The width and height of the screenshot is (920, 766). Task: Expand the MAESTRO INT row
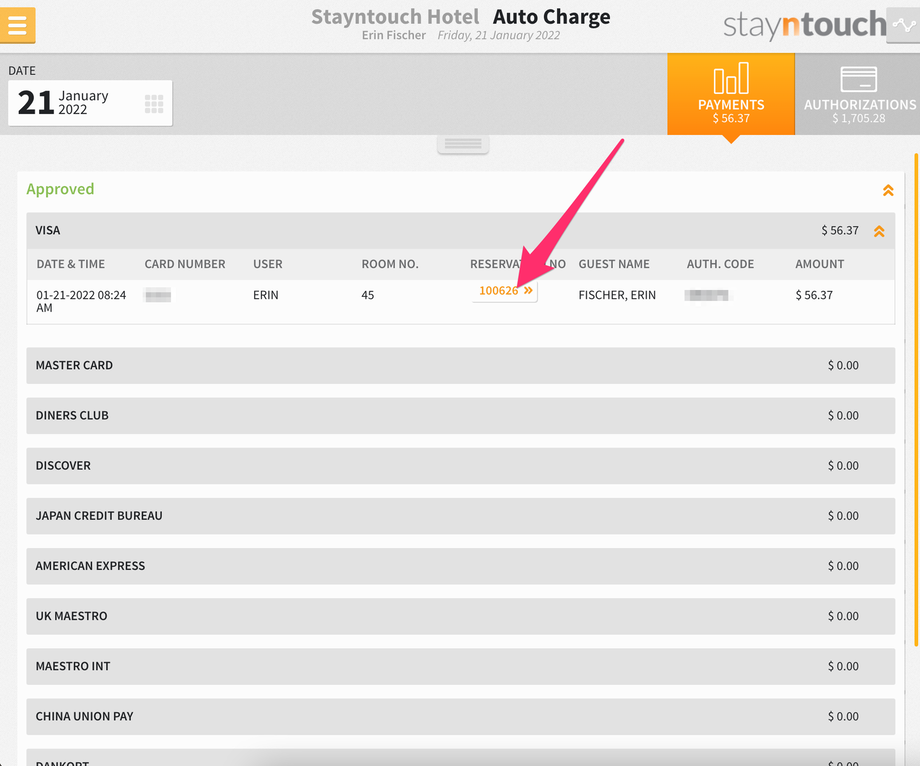coord(461,666)
